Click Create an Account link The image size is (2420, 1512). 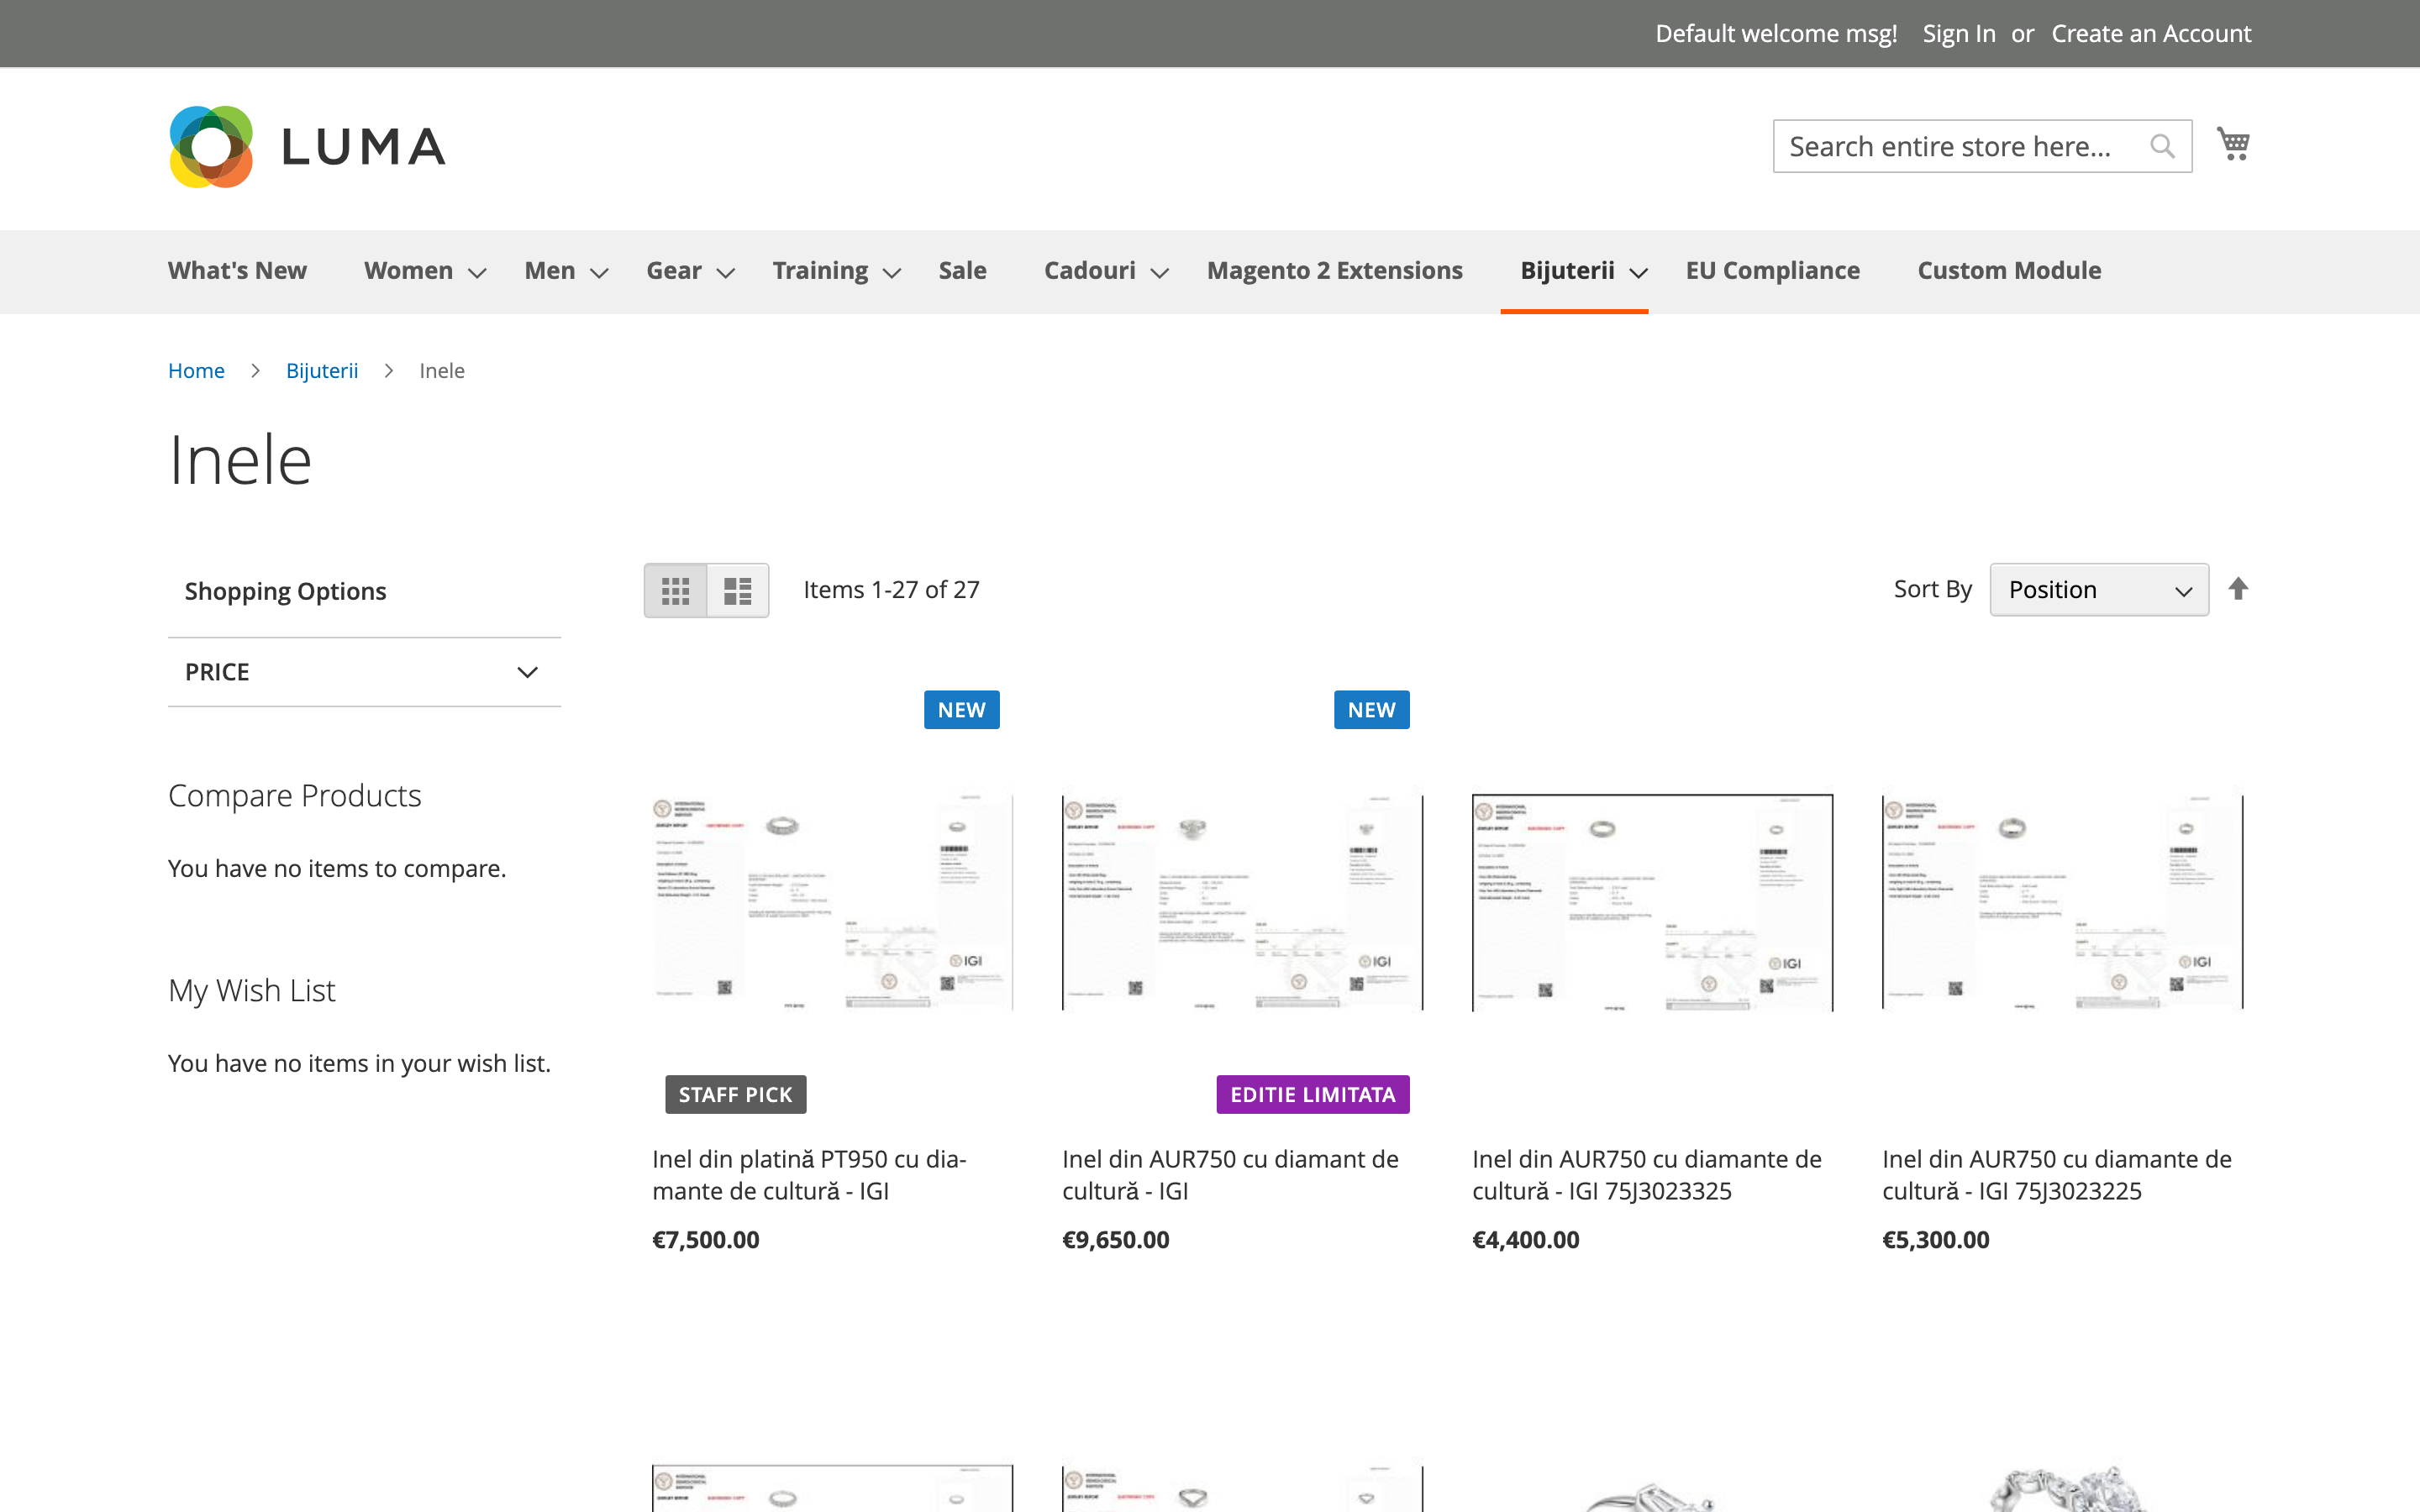point(2151,34)
